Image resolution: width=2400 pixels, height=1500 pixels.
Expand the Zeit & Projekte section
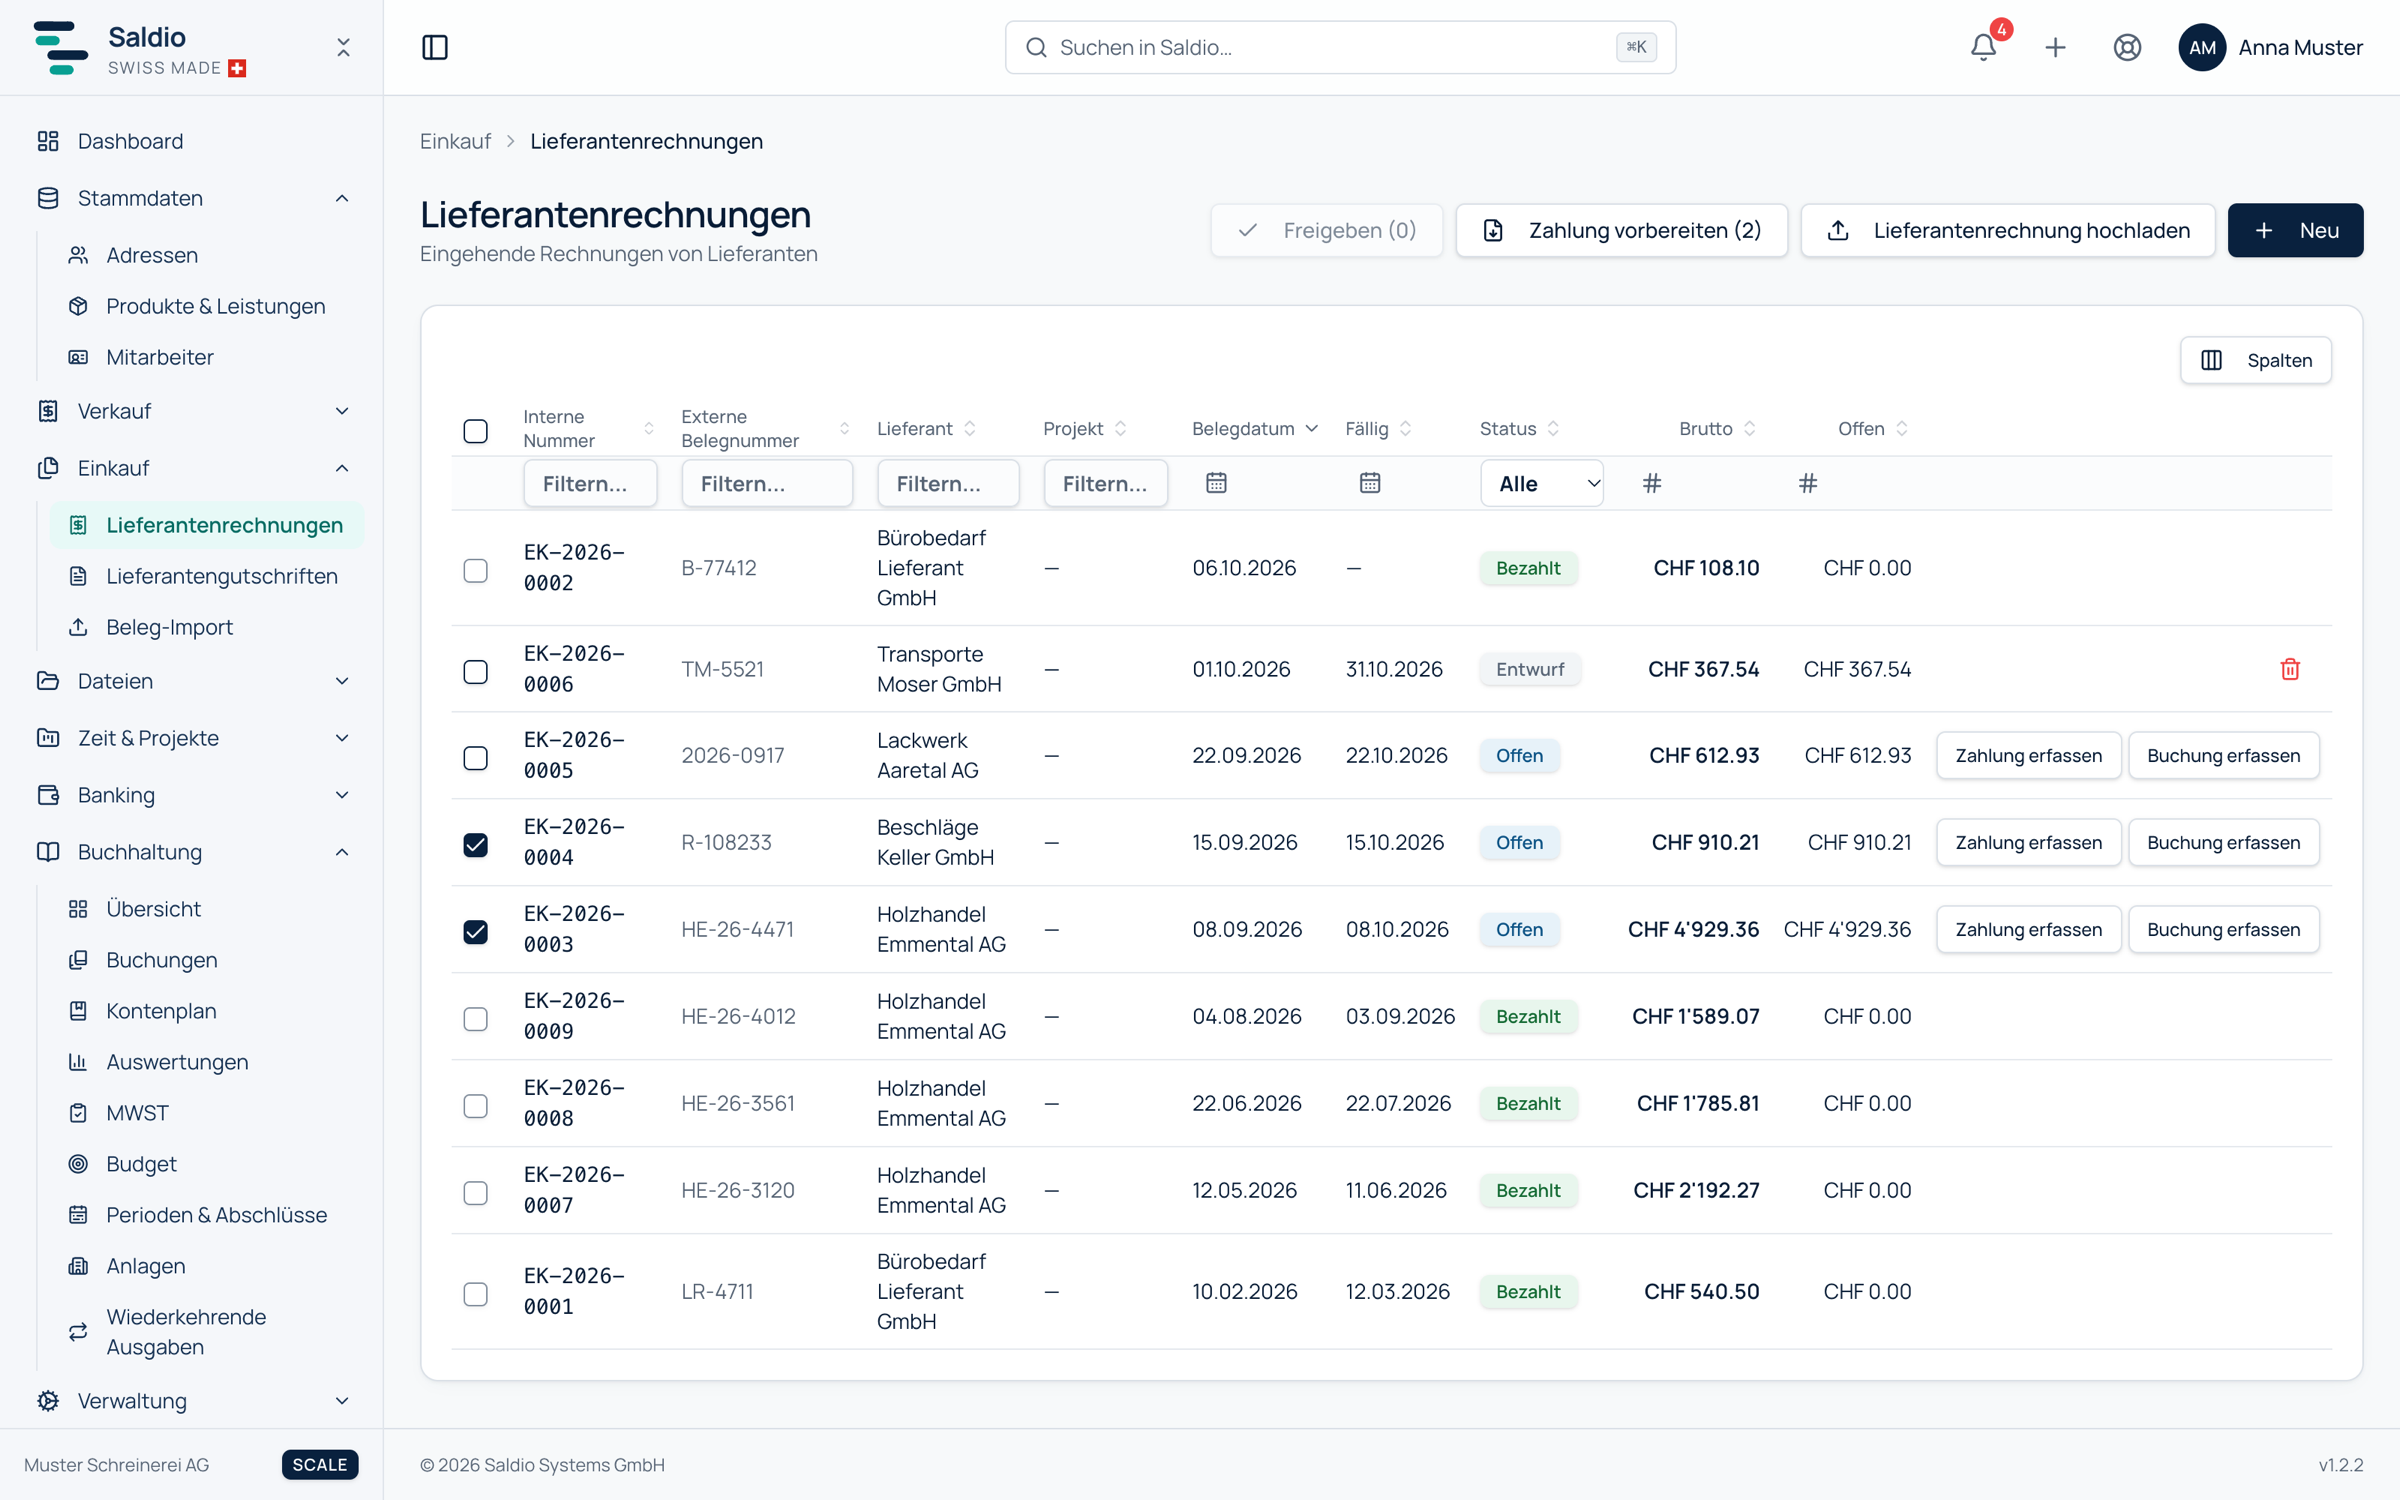coord(192,738)
